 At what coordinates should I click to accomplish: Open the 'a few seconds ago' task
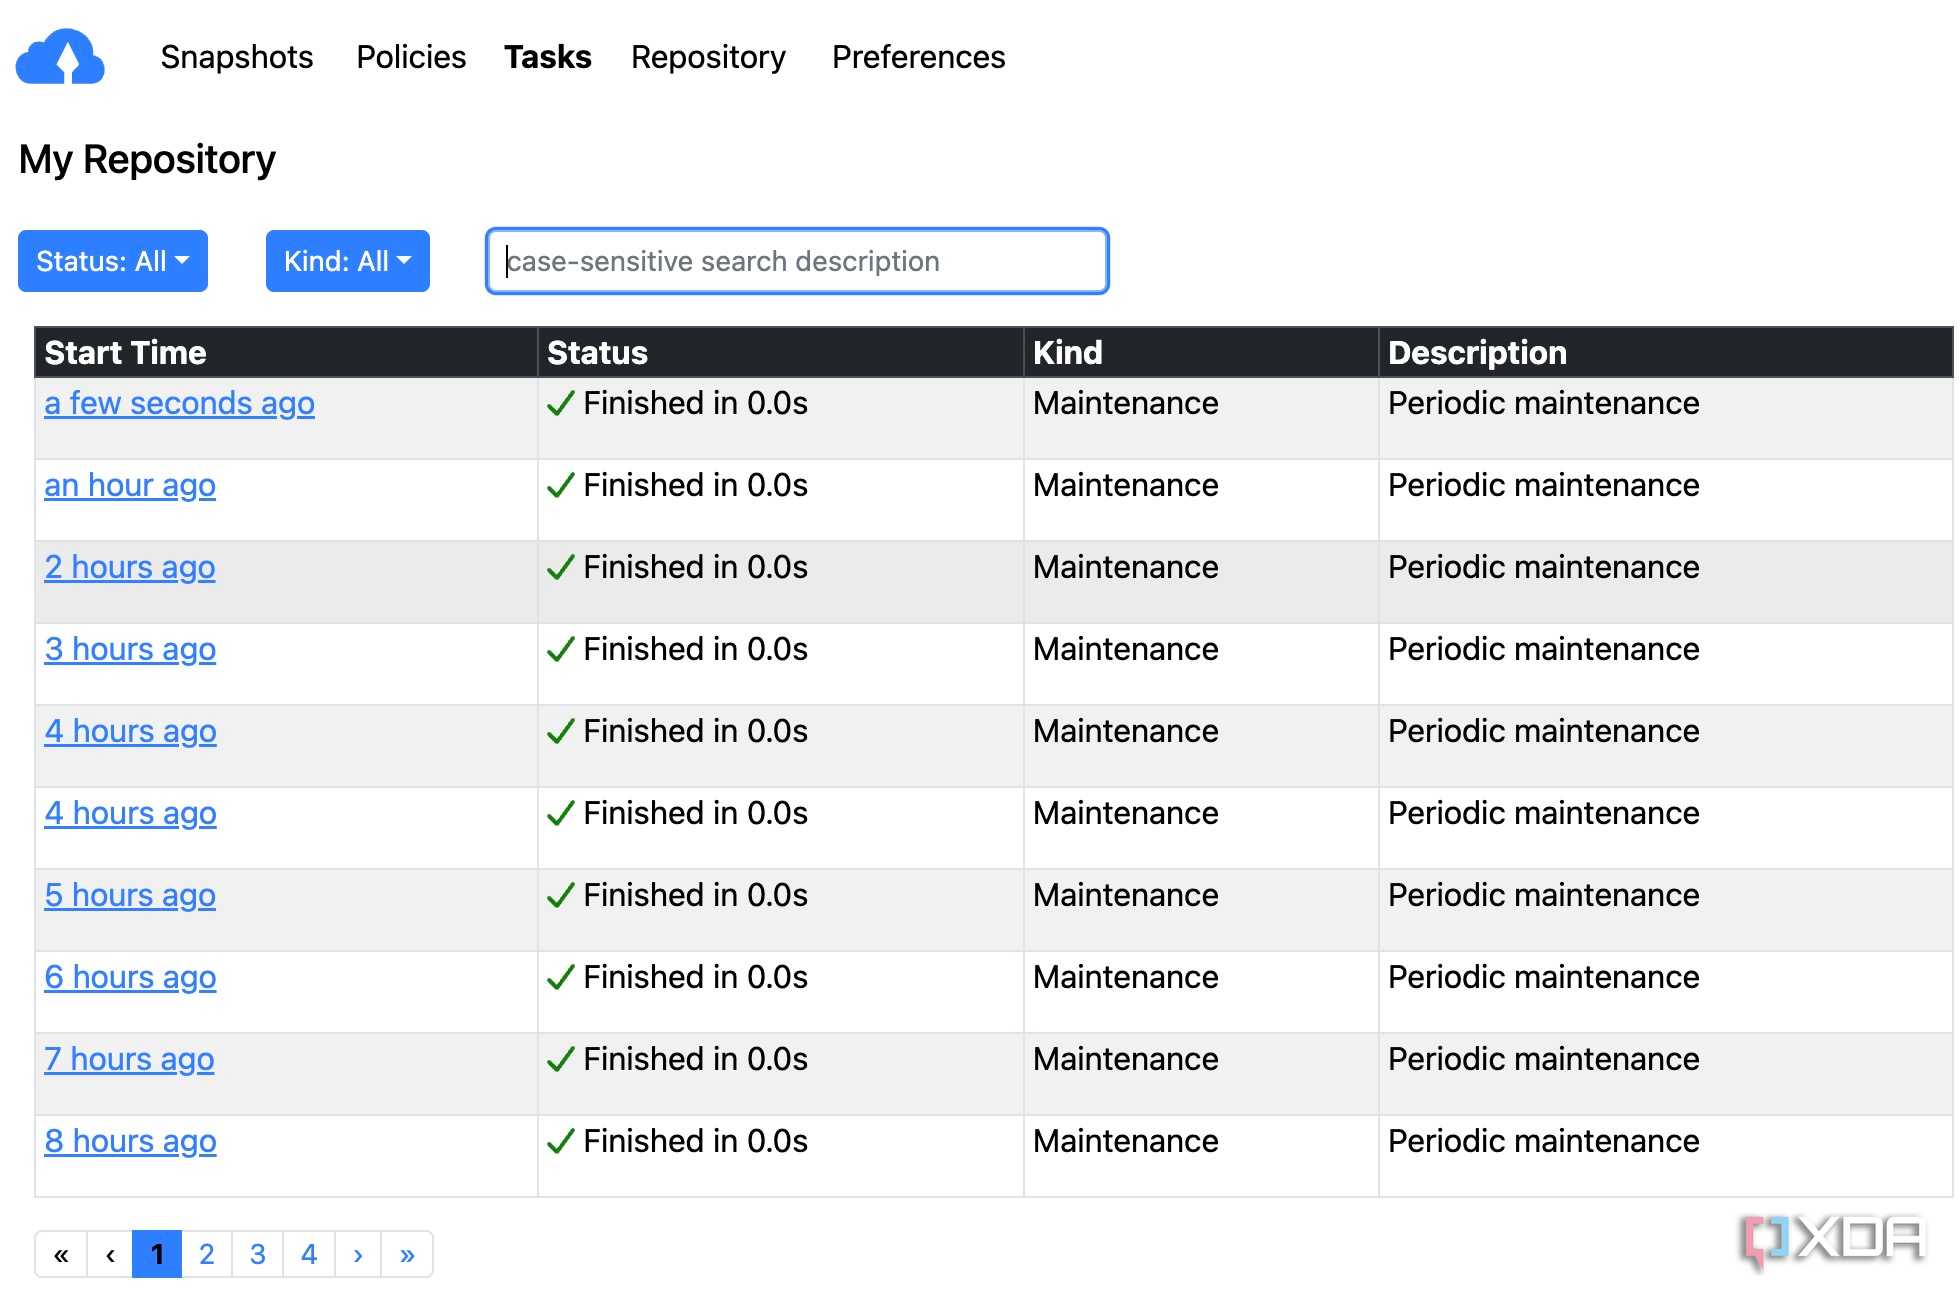click(179, 403)
